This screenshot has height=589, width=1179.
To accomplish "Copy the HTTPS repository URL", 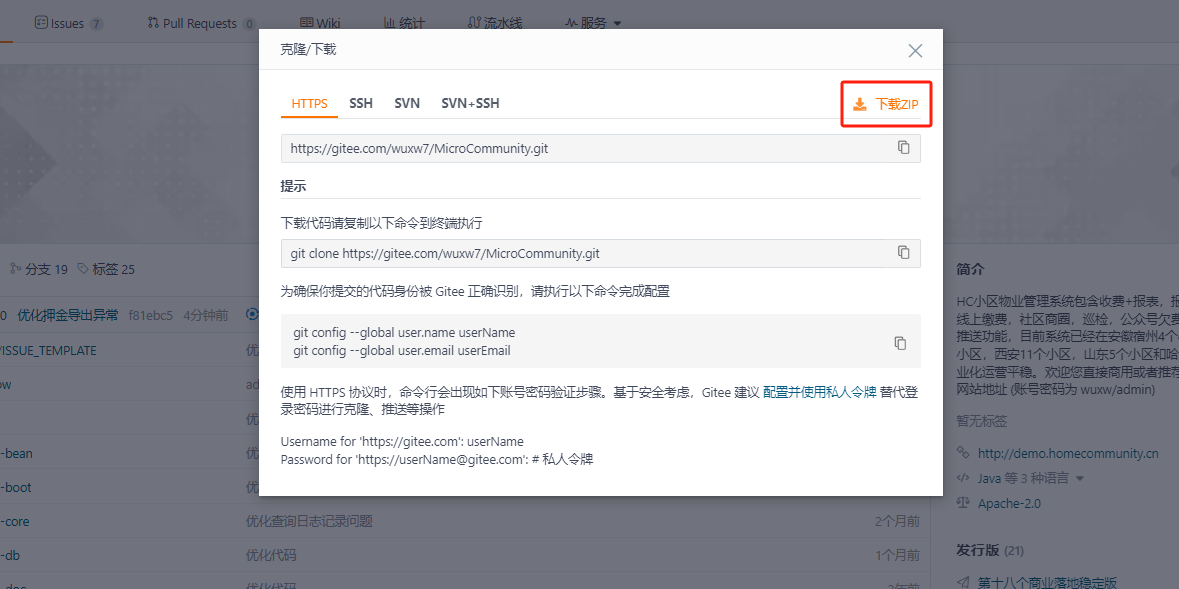I will tap(903, 148).
